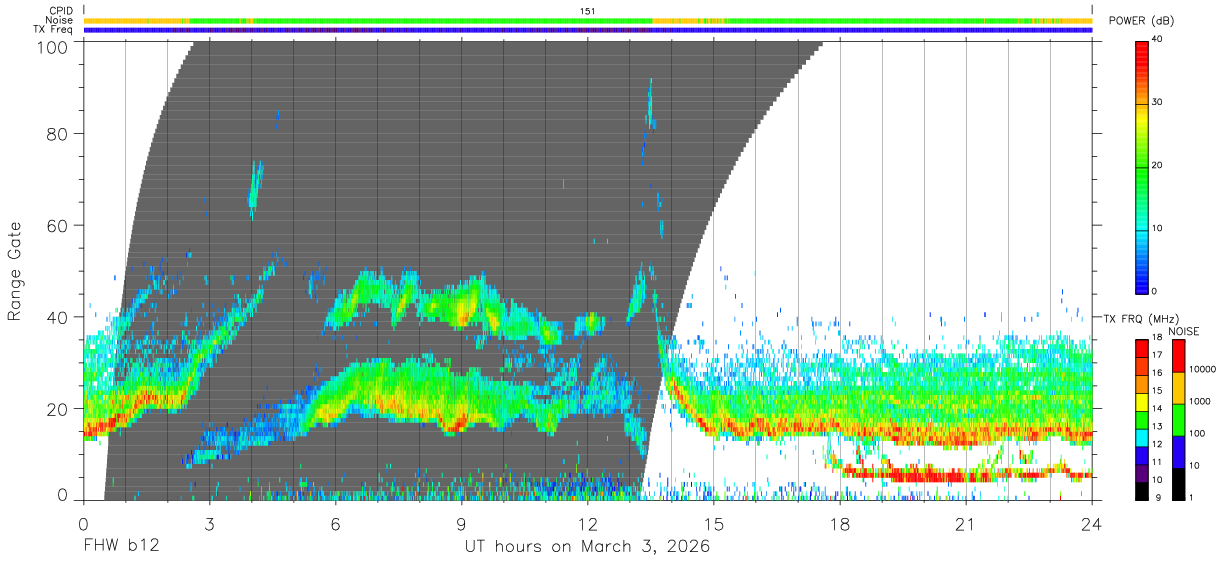Select the 'TX Freq' row label at top left

[54, 30]
